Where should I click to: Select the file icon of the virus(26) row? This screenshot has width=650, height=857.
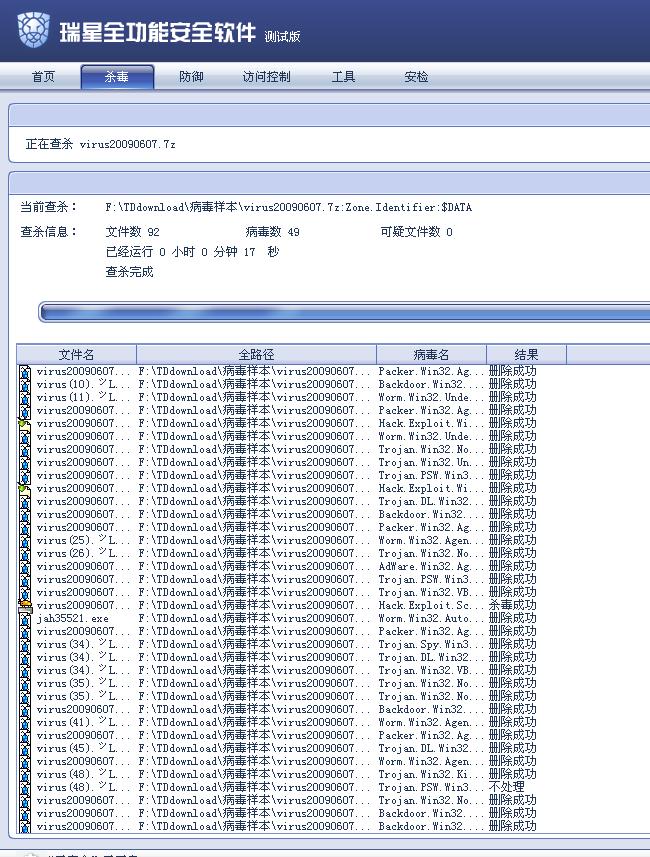tap(25, 554)
